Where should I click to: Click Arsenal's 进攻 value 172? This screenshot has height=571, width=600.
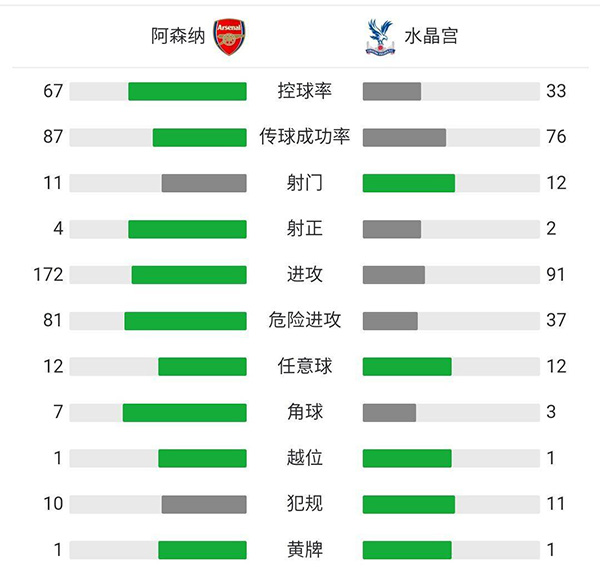(47, 274)
